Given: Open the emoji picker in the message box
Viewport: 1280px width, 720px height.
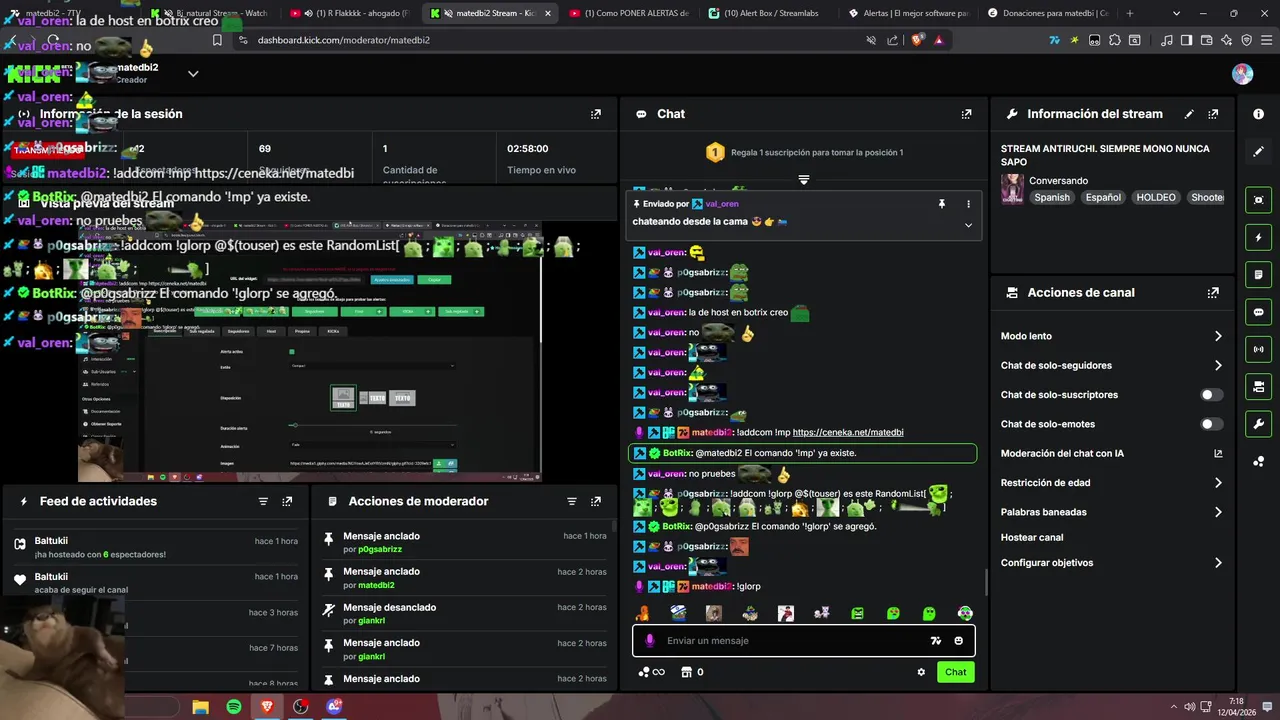Looking at the screenshot, I should (x=958, y=641).
